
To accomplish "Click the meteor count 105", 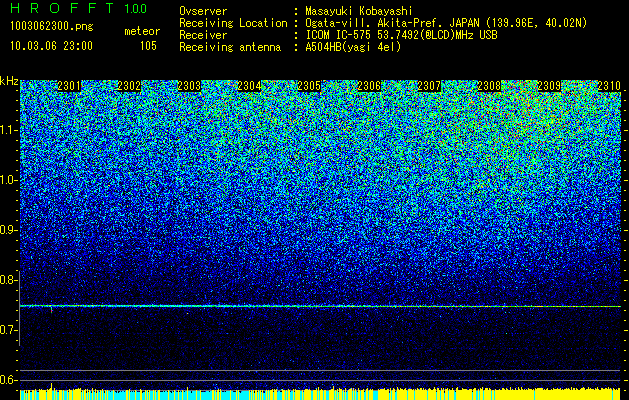I will 148,46.
